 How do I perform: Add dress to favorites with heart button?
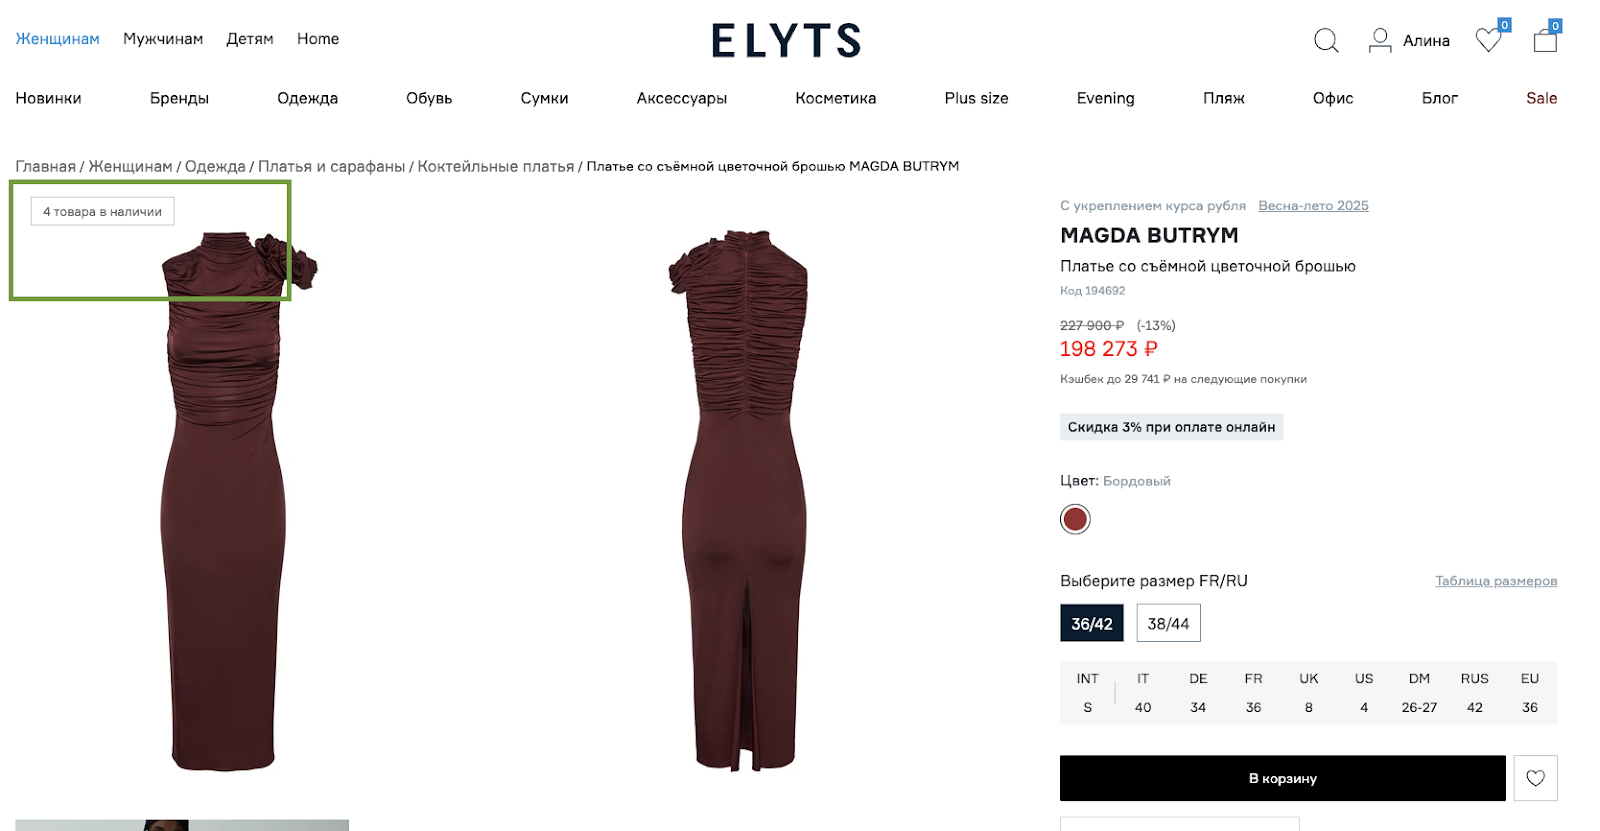[x=1535, y=778]
